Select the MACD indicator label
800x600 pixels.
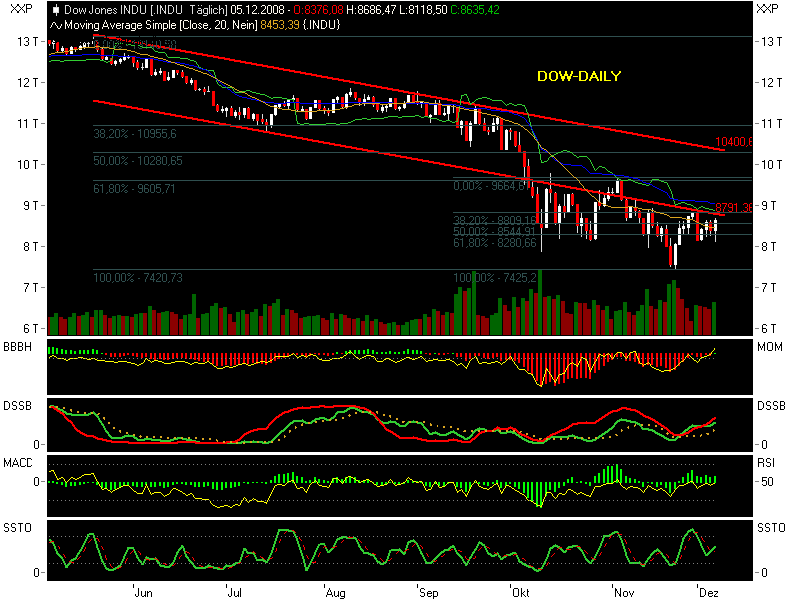(x=17, y=463)
